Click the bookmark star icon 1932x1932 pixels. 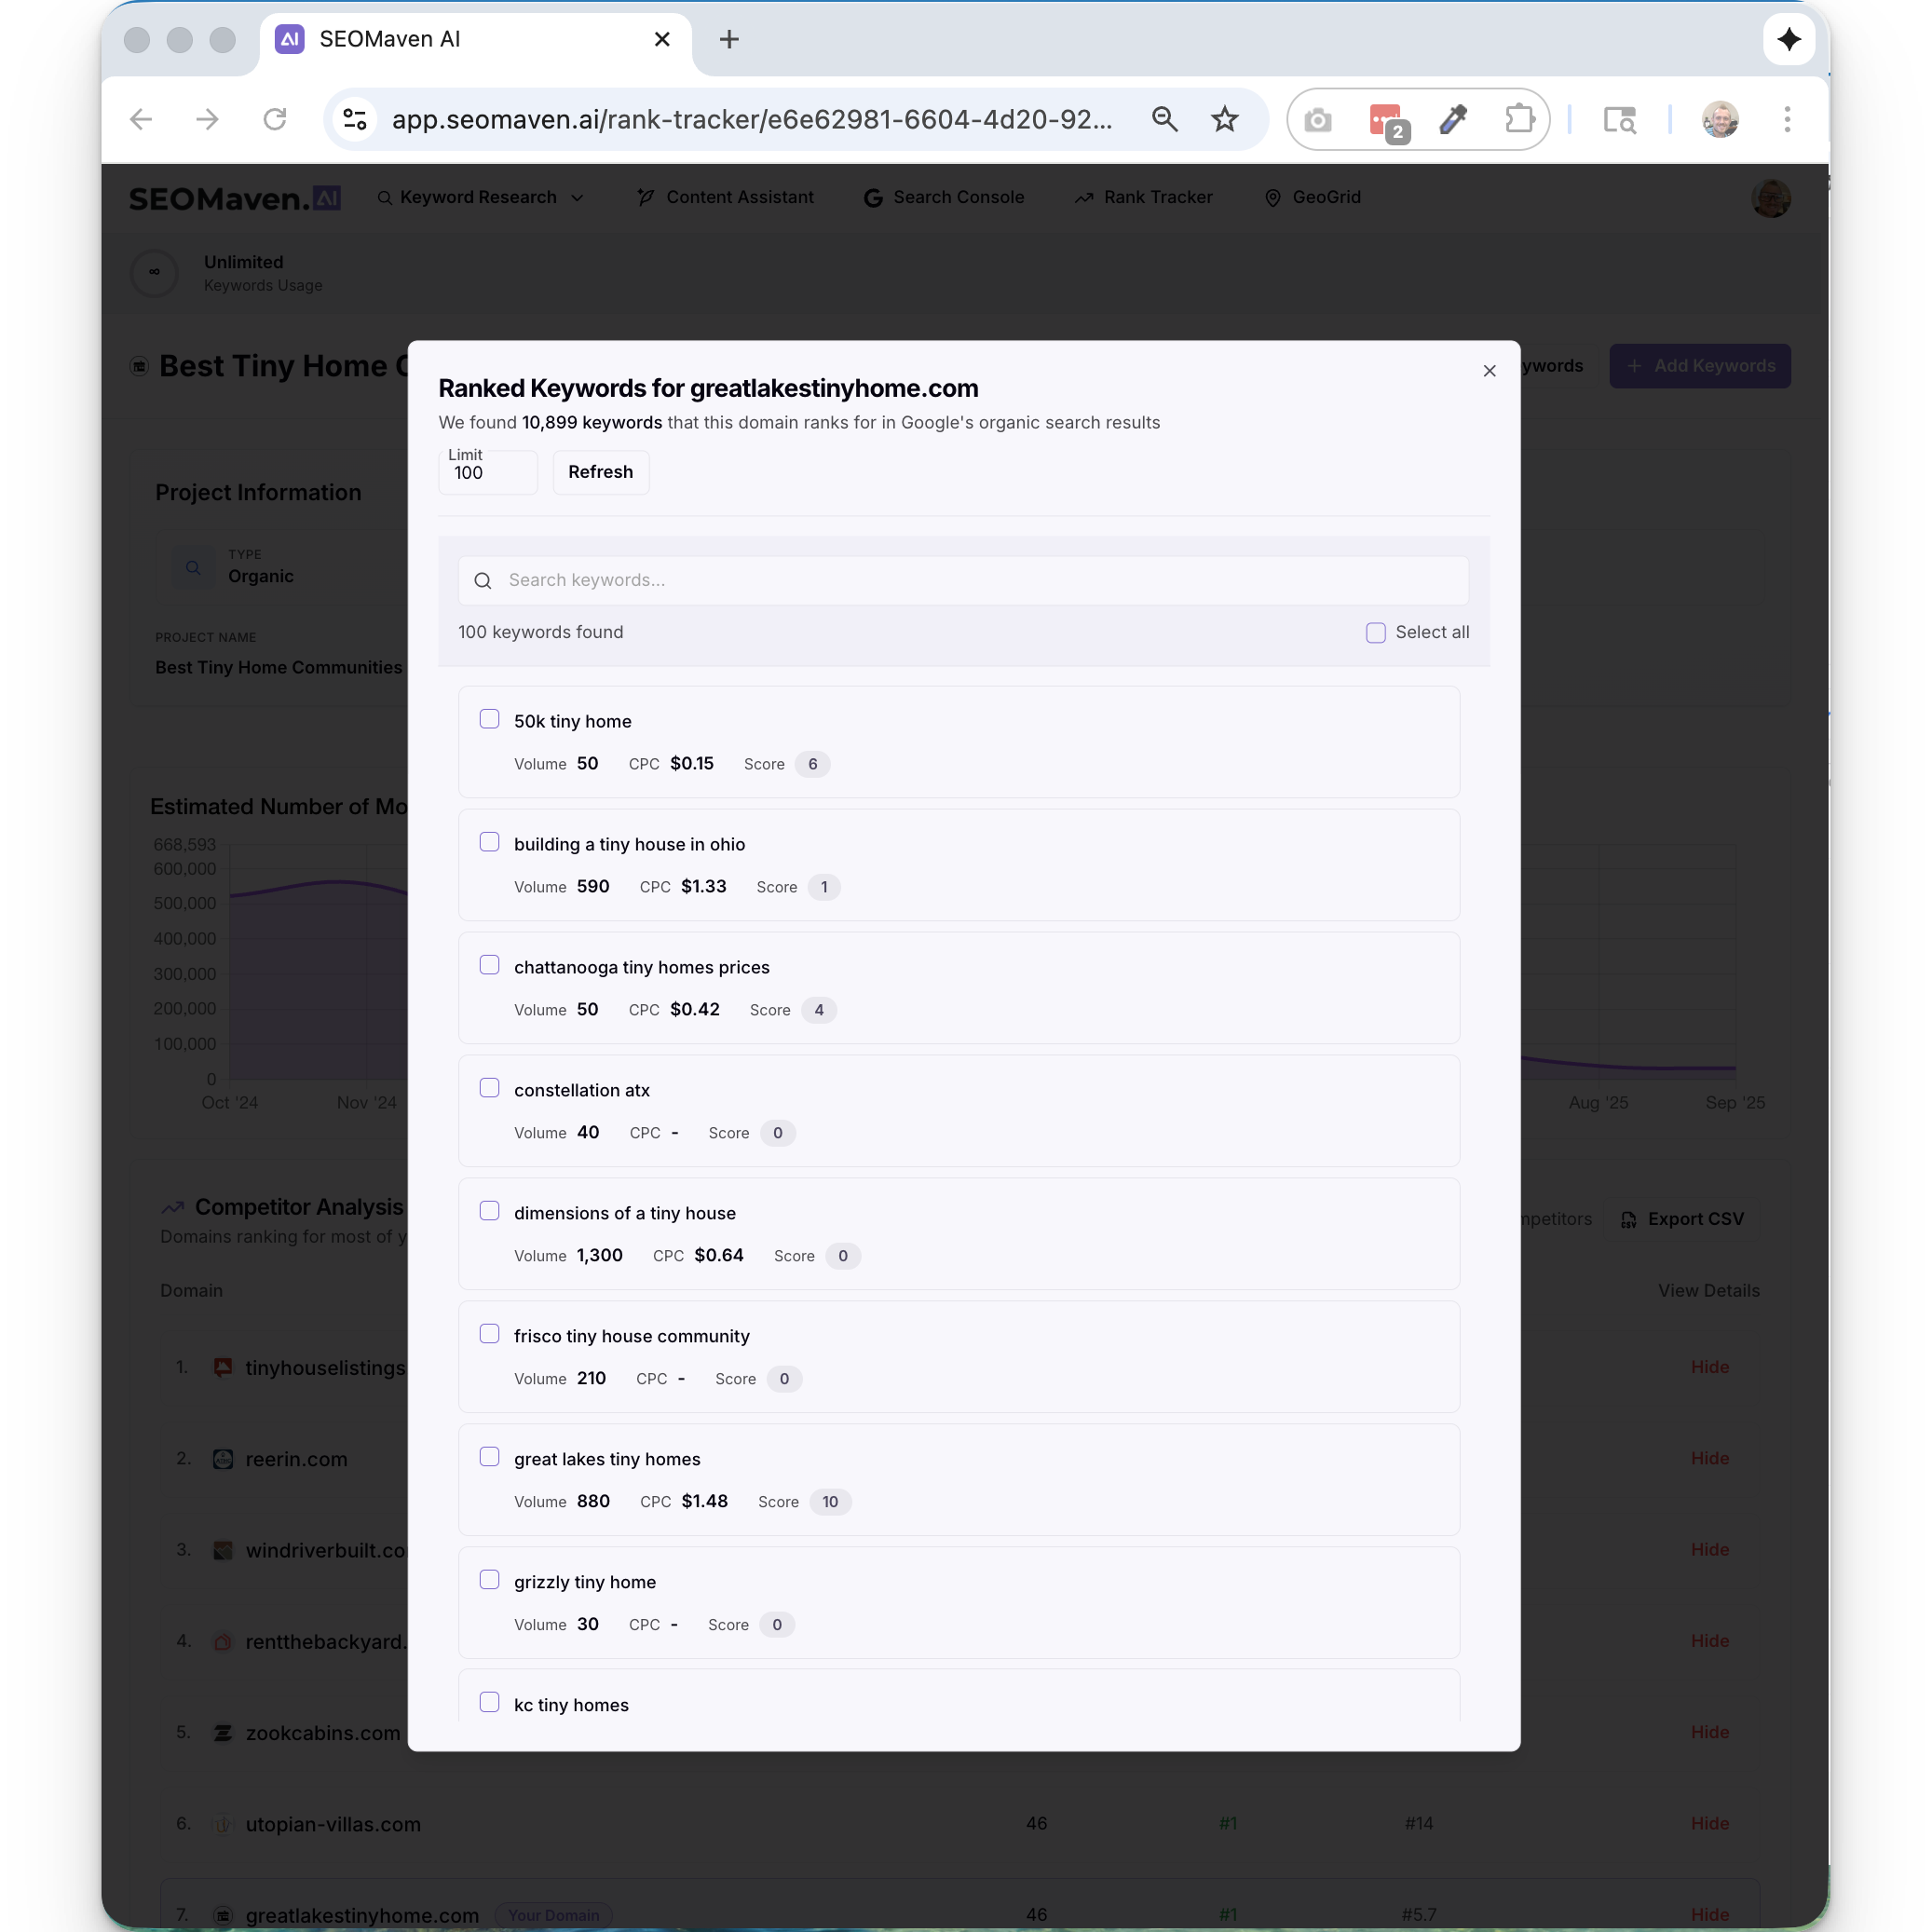point(1224,120)
